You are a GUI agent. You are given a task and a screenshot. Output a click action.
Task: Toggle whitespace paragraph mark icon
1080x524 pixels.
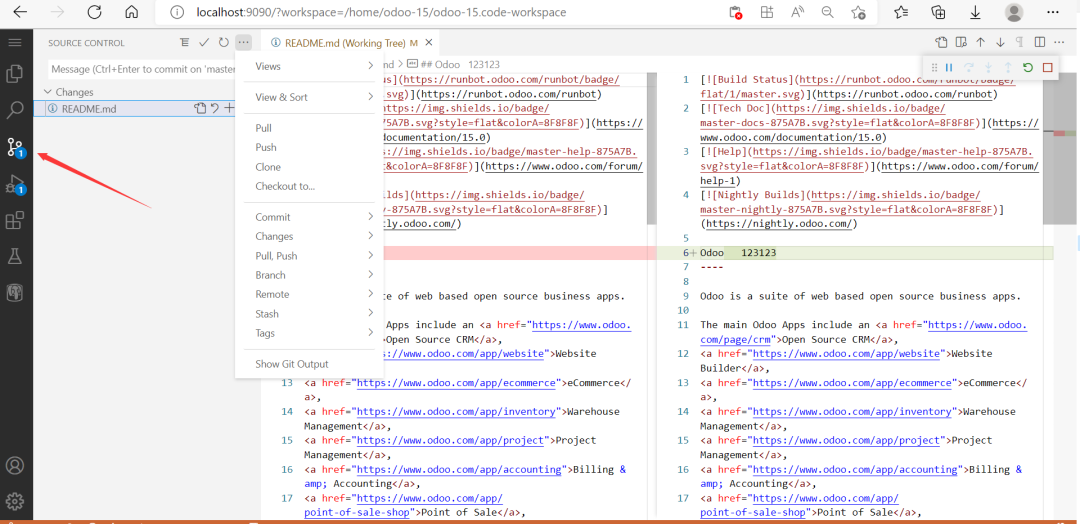click(x=1019, y=43)
